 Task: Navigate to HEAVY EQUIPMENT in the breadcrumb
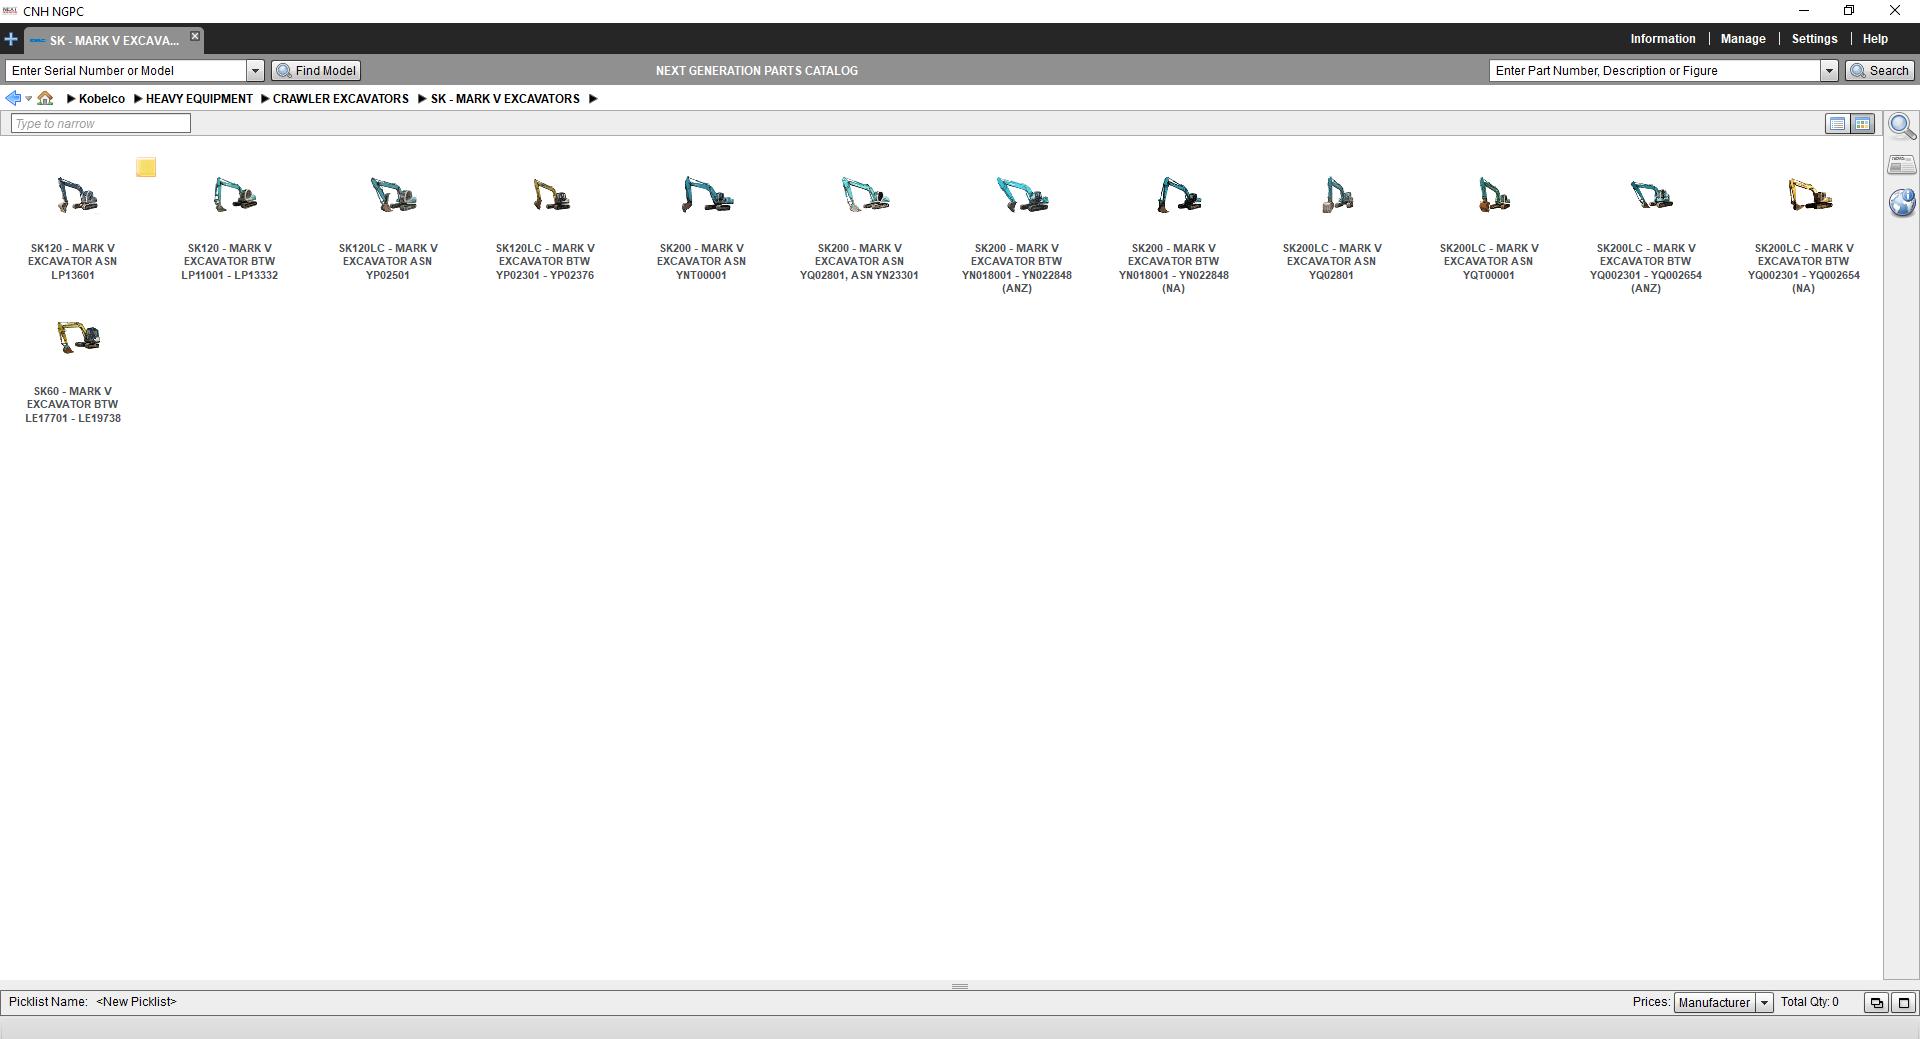(x=199, y=99)
